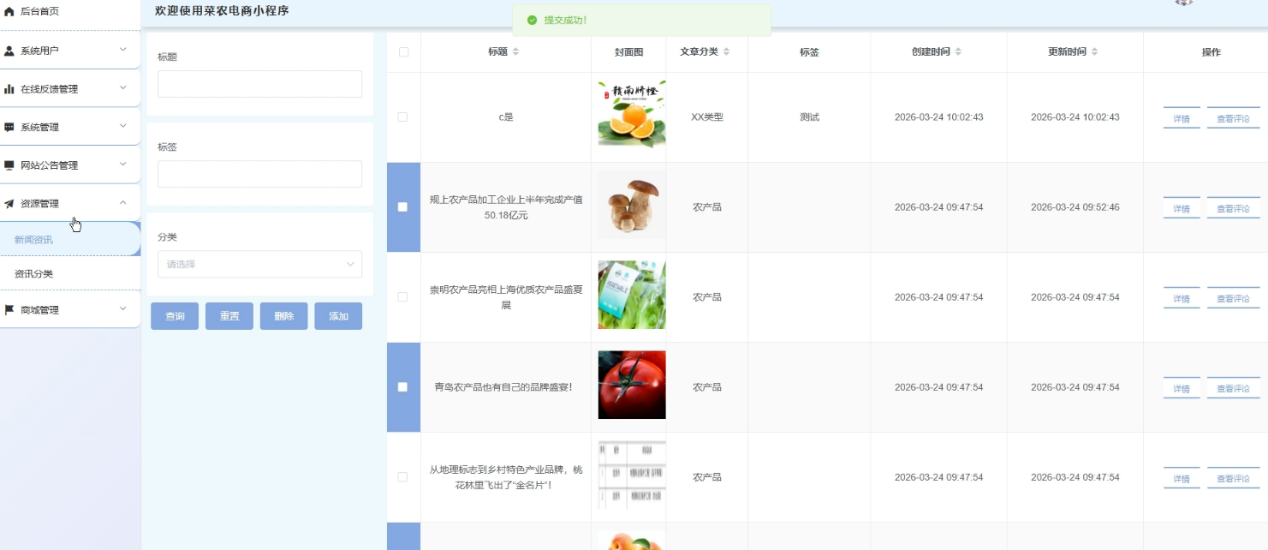This screenshot has width=1268, height=550.
Task: Check the row for 青岛农产品 article
Action: pos(403,387)
